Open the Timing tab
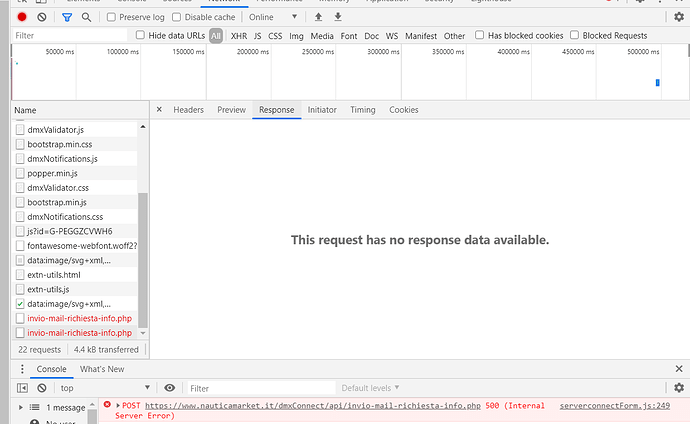This screenshot has width=690, height=424. tap(363, 110)
